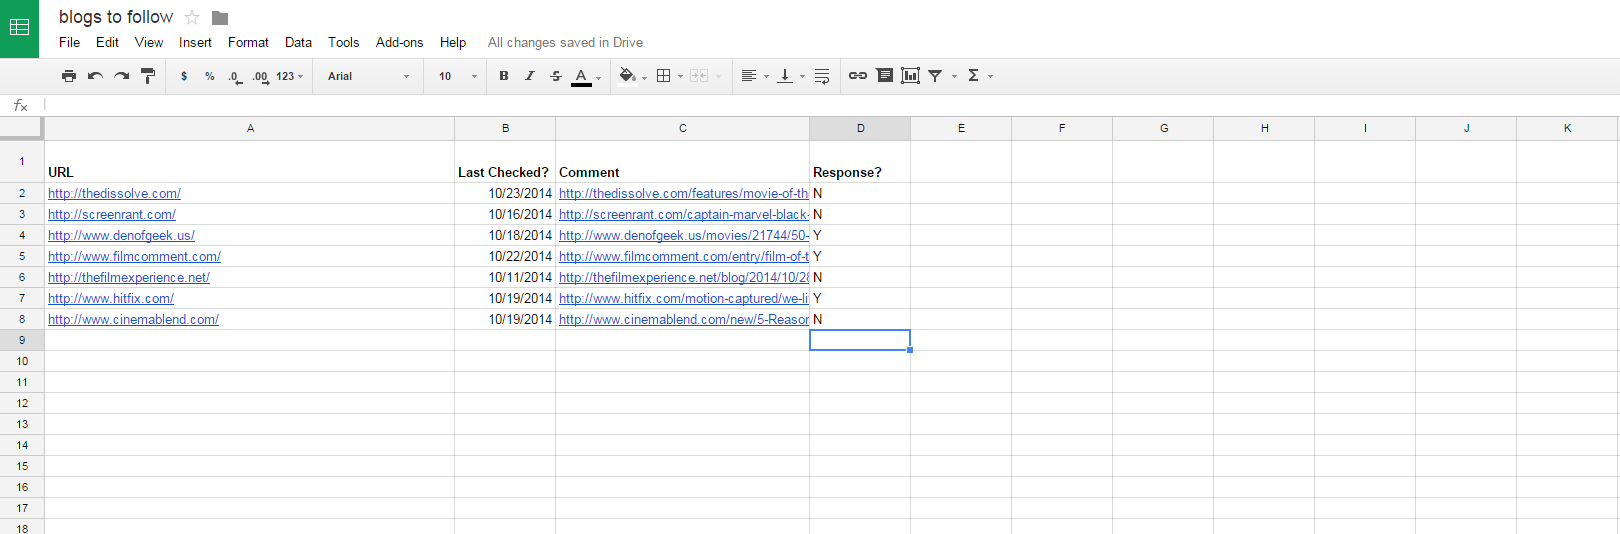Insert a comment with the toolbar icon

885,76
